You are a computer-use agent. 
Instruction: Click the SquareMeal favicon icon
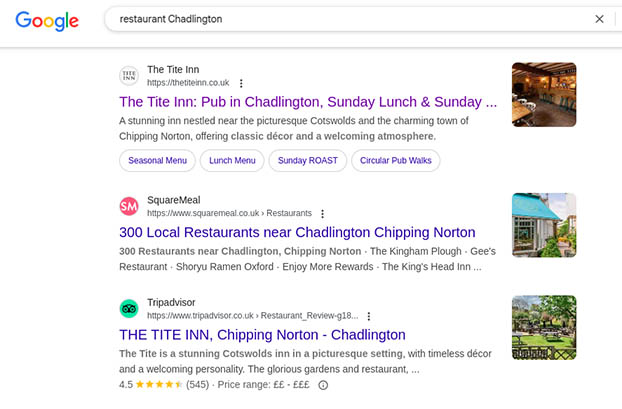click(129, 206)
